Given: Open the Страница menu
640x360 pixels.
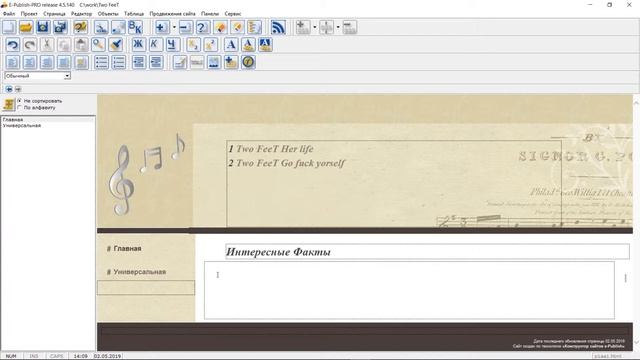Looking at the screenshot, I should [x=54, y=13].
